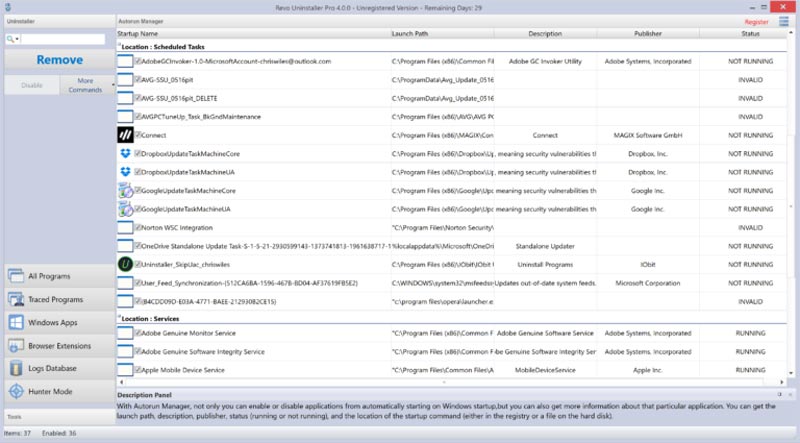This screenshot has width=800, height=443.
Task: Uncheck the Adobe Genuine Software Integrity Service checkbox
Action: (138, 351)
